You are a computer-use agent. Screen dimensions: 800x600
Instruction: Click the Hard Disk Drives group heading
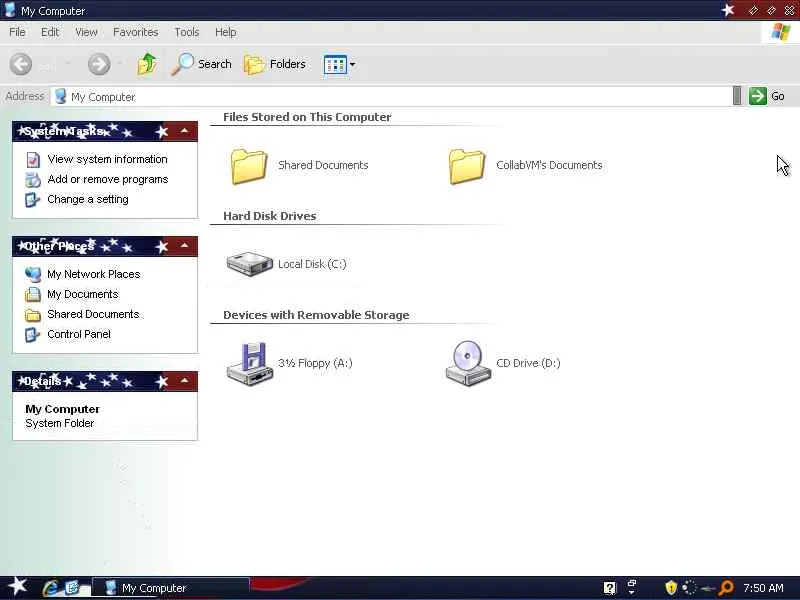pos(269,216)
